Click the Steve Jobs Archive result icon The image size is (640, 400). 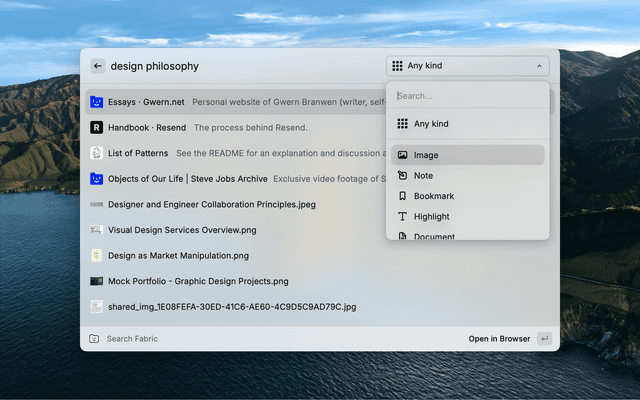pos(97,179)
